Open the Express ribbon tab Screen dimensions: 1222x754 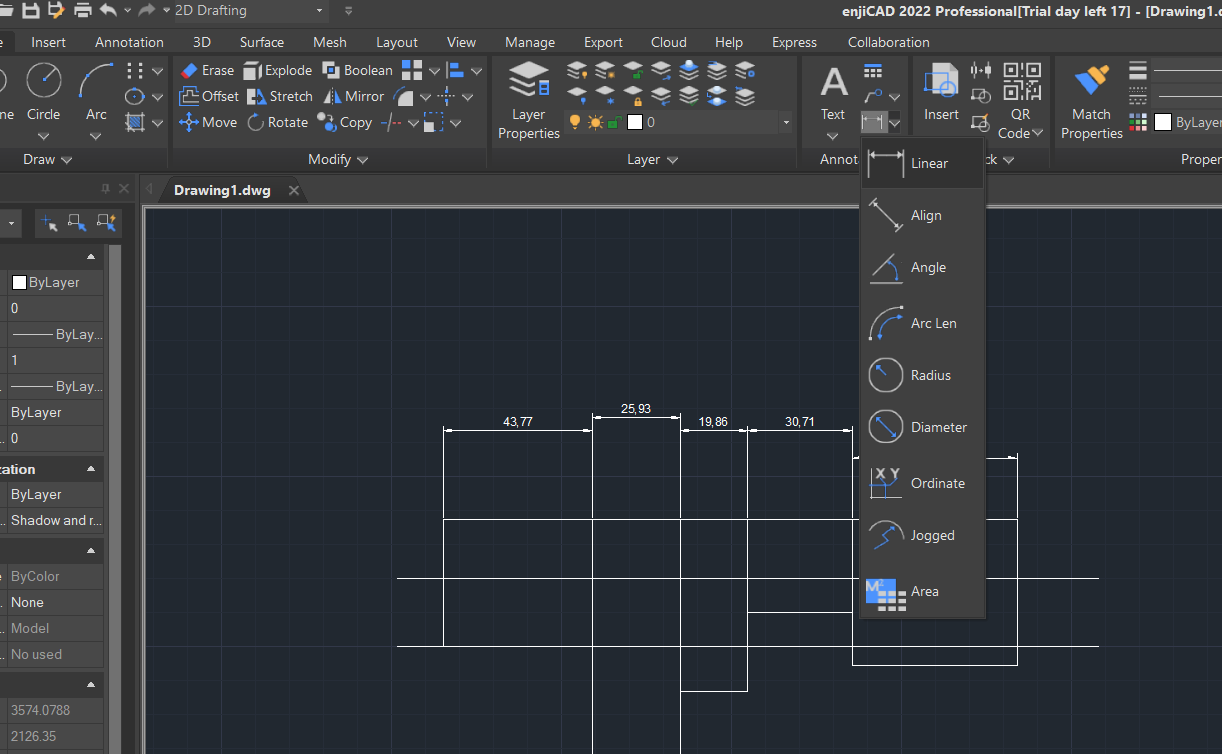click(x=795, y=42)
